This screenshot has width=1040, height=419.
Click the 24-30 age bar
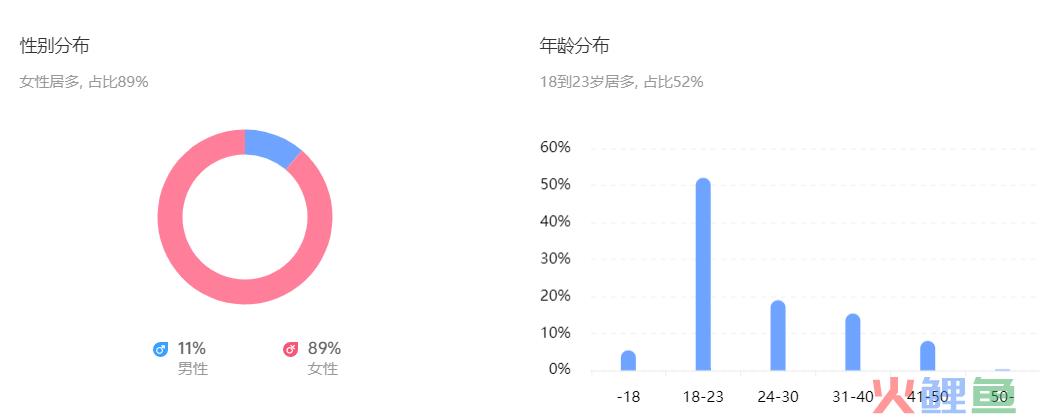778,335
